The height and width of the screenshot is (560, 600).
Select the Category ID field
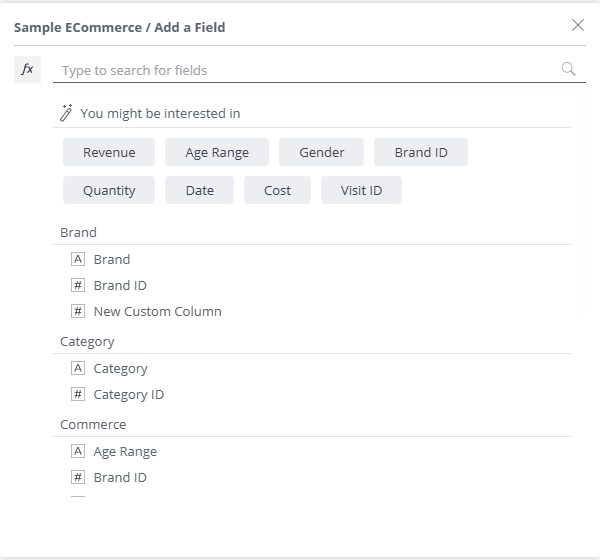tap(128, 394)
